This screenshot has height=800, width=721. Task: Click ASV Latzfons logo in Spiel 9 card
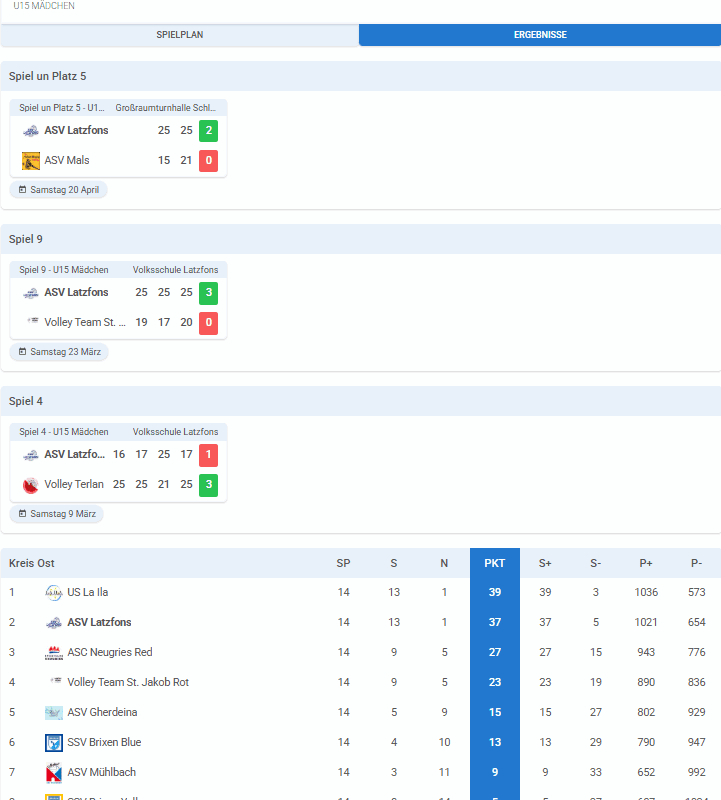(x=31, y=293)
